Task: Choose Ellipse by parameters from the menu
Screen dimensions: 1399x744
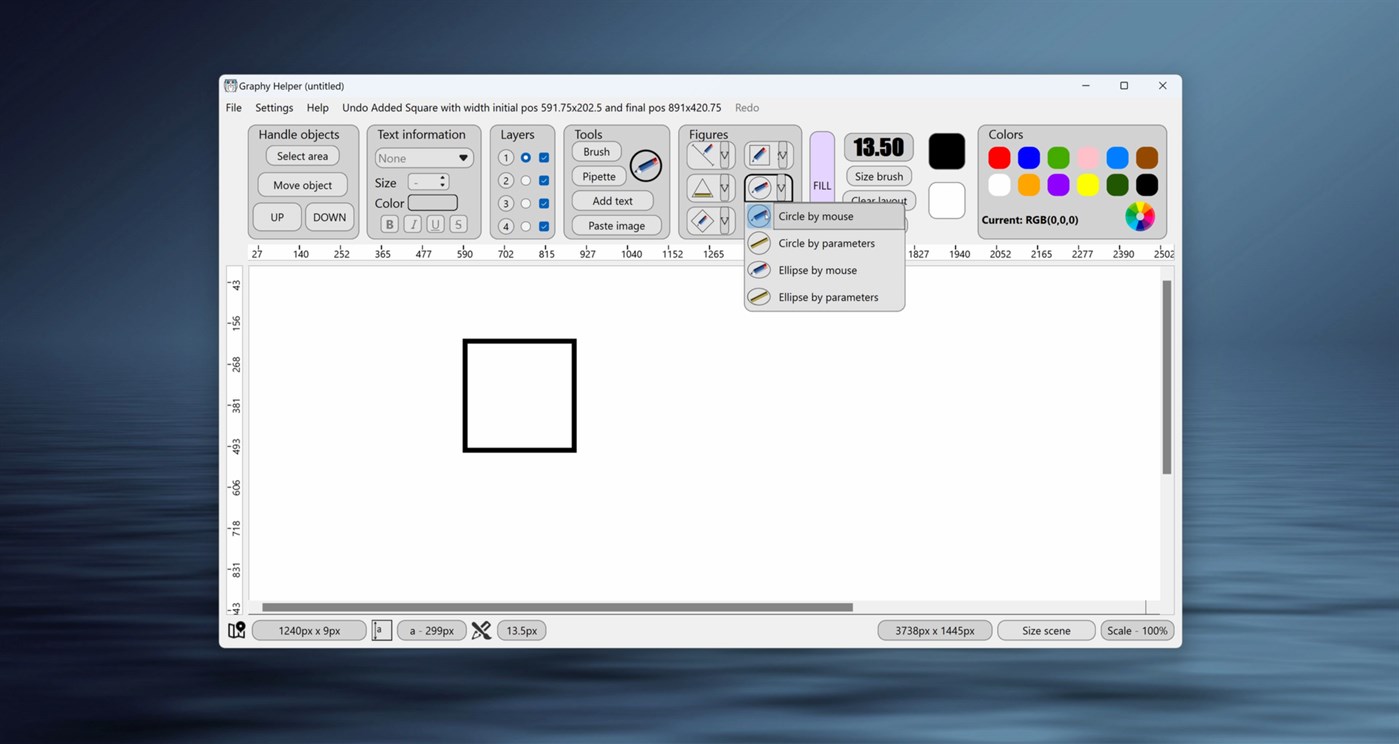Action: tap(827, 296)
